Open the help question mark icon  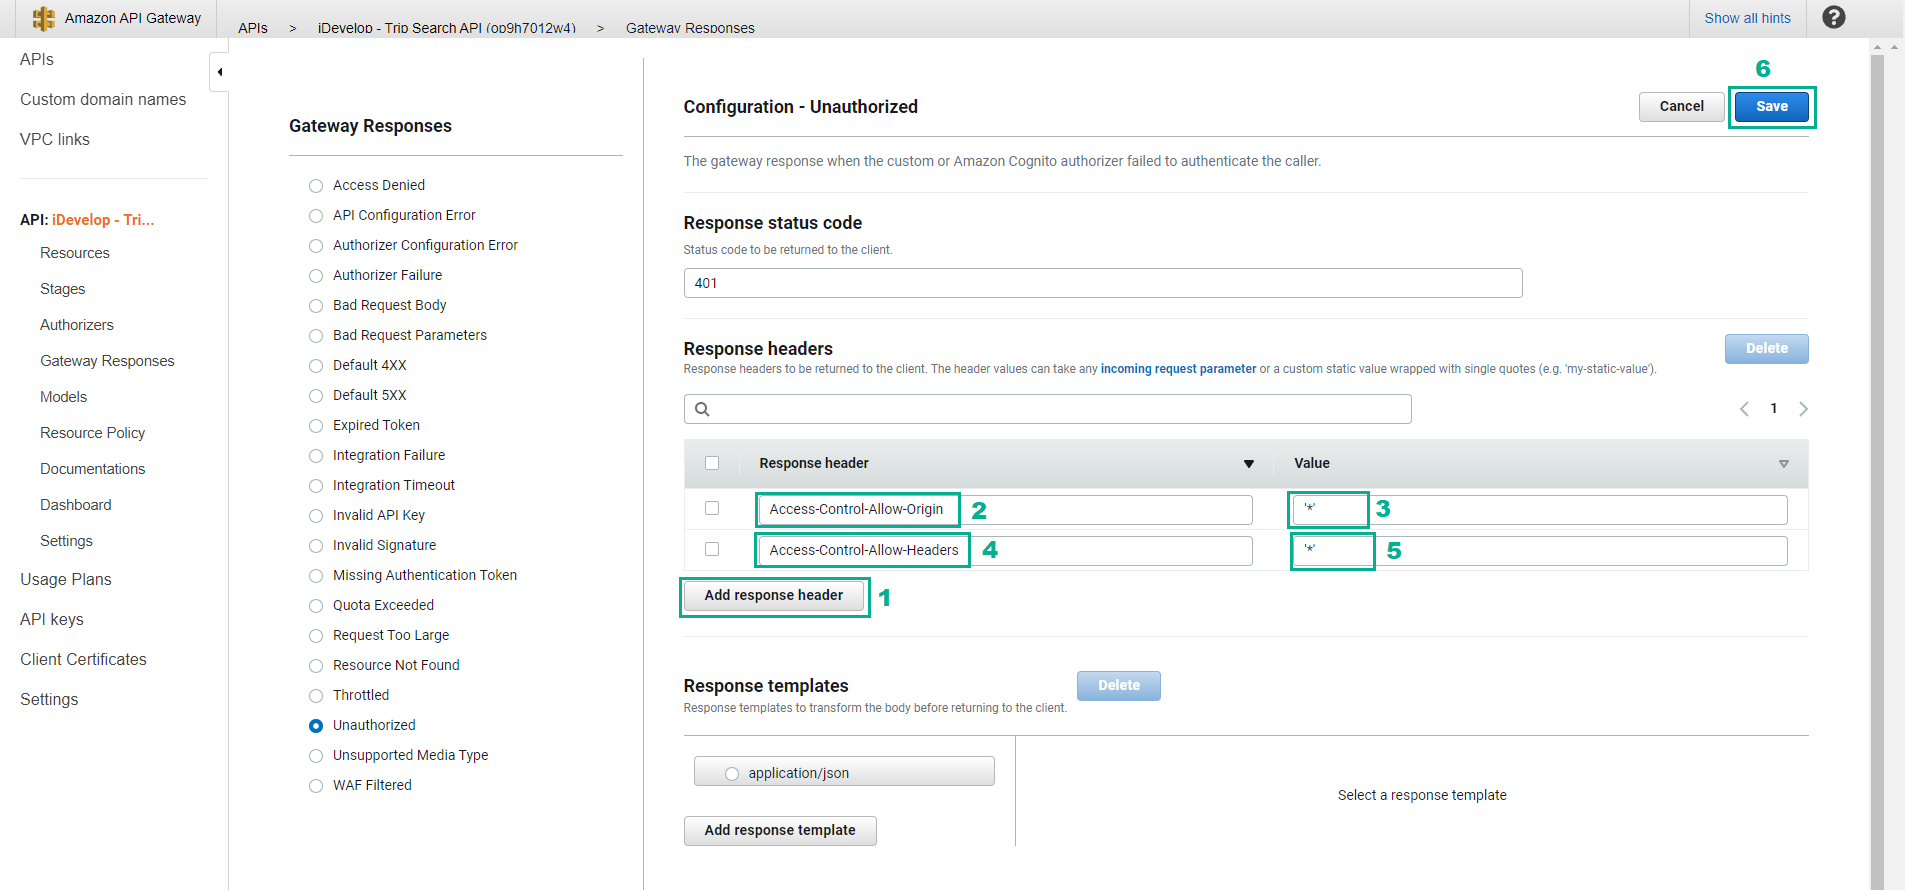tap(1834, 17)
